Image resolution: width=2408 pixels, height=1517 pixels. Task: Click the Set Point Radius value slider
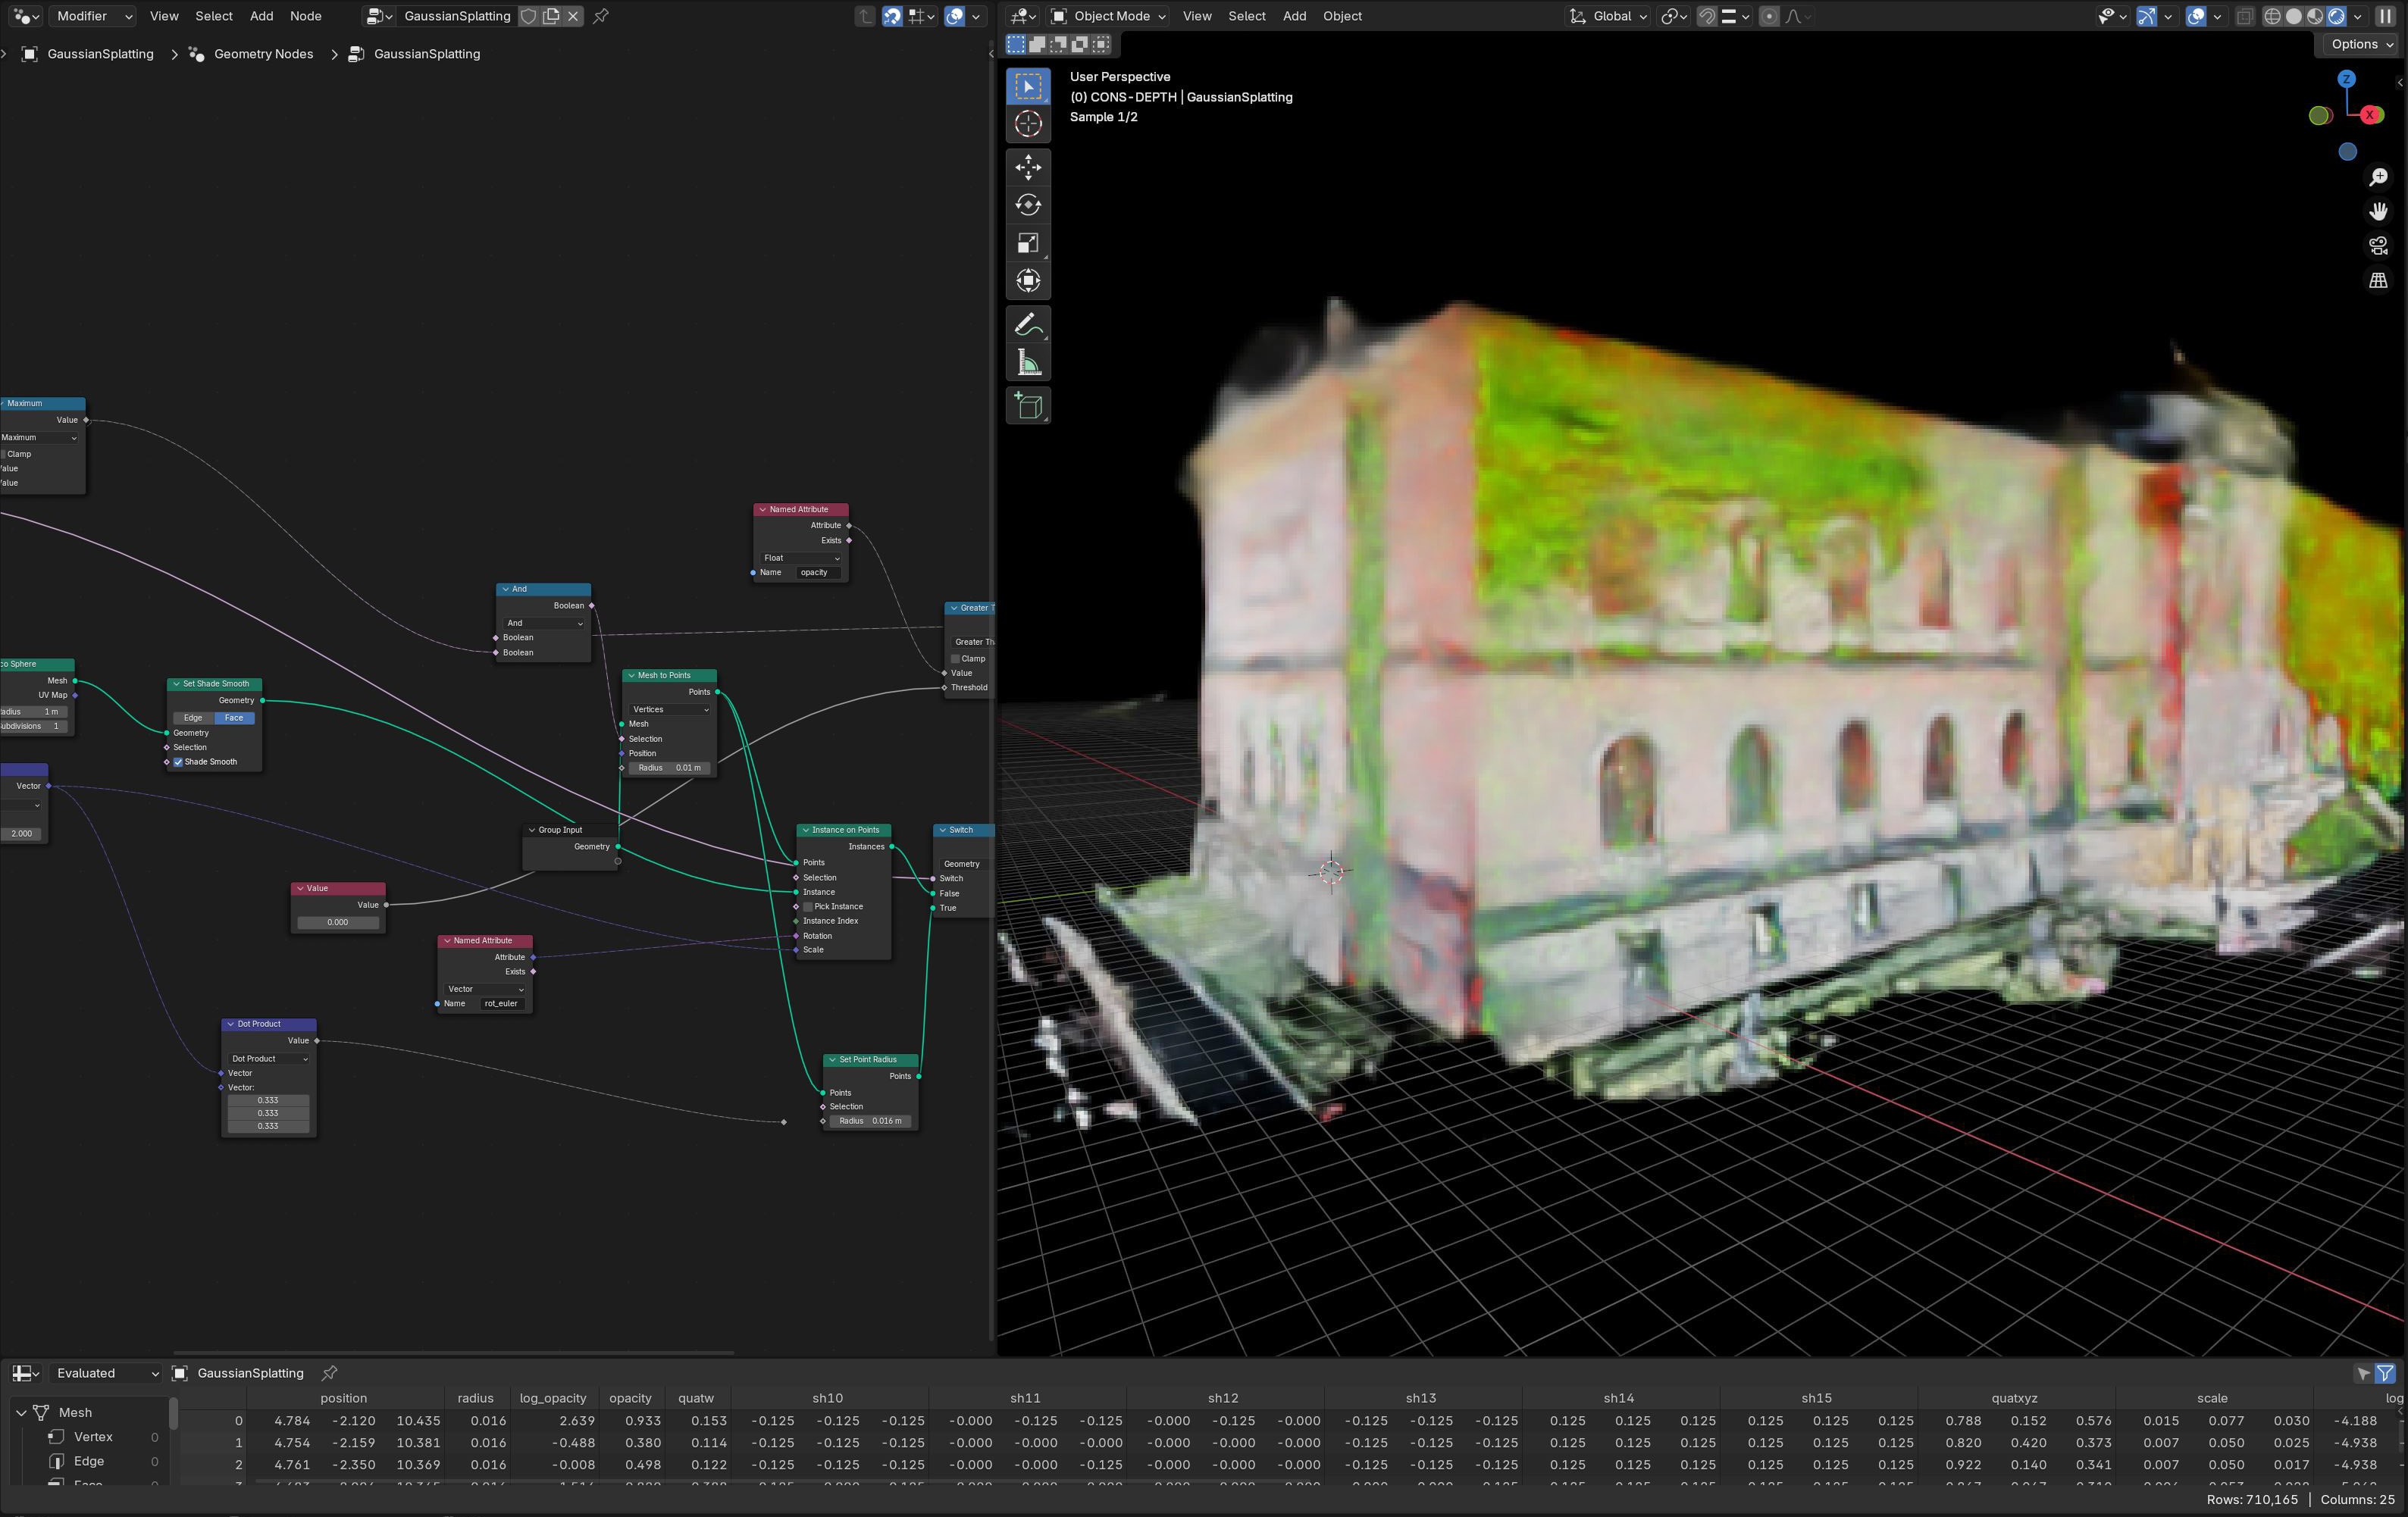pyautogui.click(x=871, y=1121)
